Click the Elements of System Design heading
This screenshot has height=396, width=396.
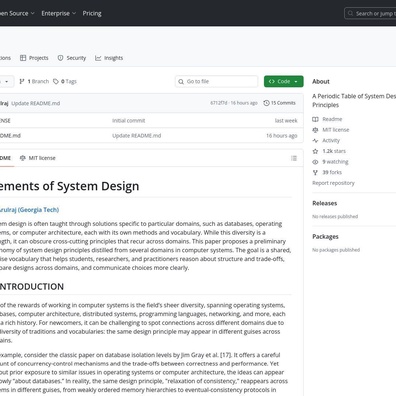(x=69, y=186)
